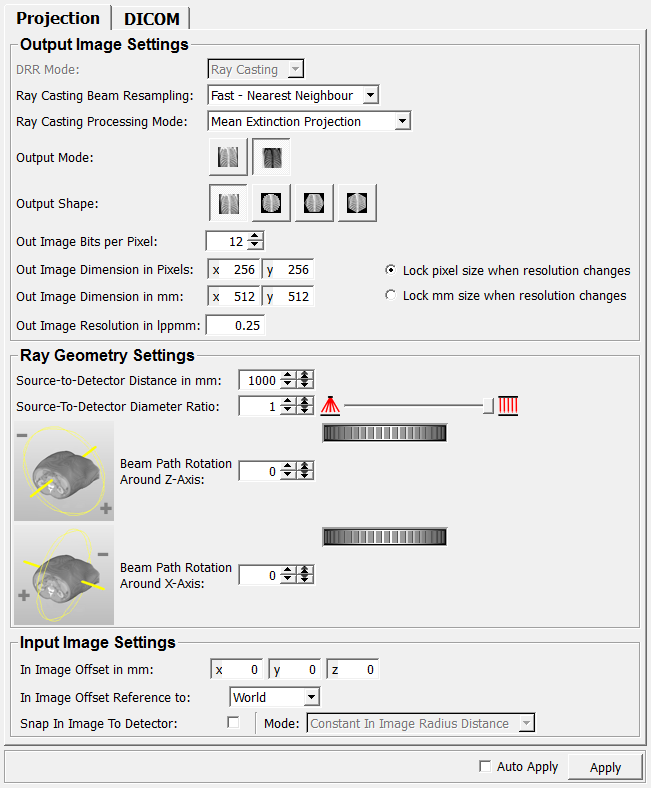This screenshot has width=651, height=788.
Task: Select Lock mm size when resolution changes
Action: pyautogui.click(x=391, y=296)
